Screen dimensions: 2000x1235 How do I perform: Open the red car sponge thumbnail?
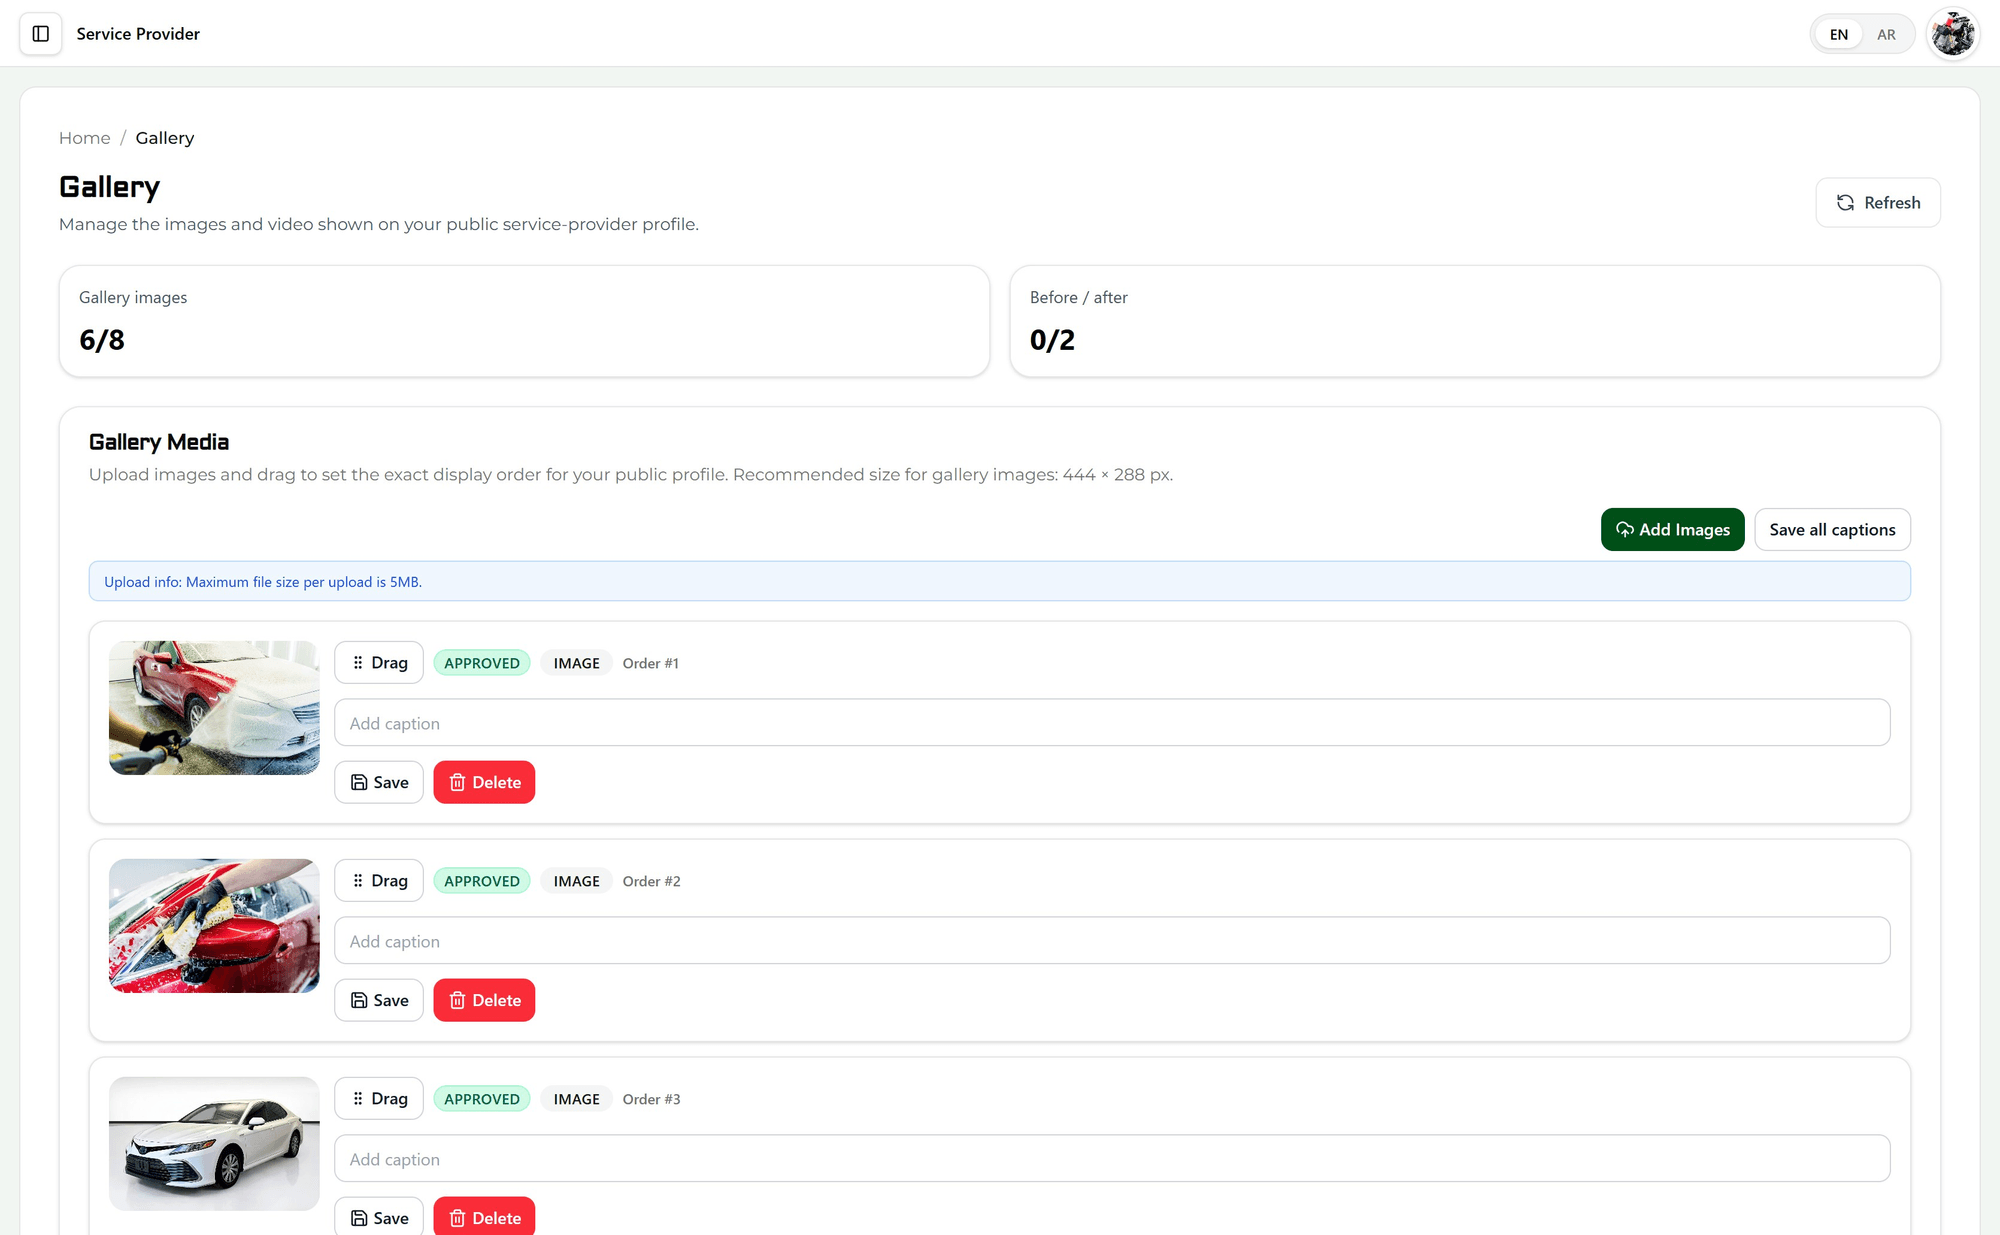pos(214,926)
